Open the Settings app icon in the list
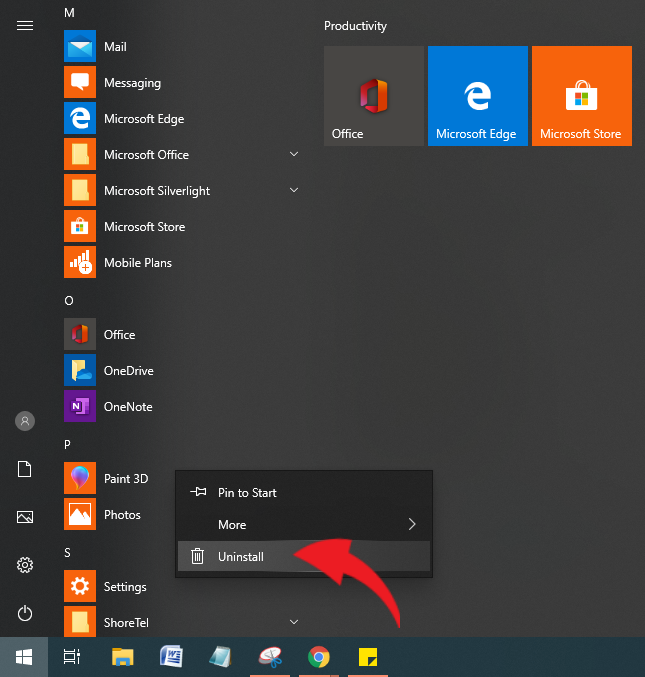The height and width of the screenshot is (677, 645). pyautogui.click(x=80, y=586)
